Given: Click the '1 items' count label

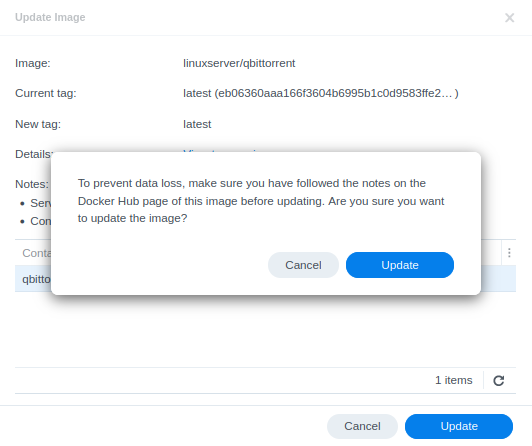Looking at the screenshot, I should pos(454,380).
